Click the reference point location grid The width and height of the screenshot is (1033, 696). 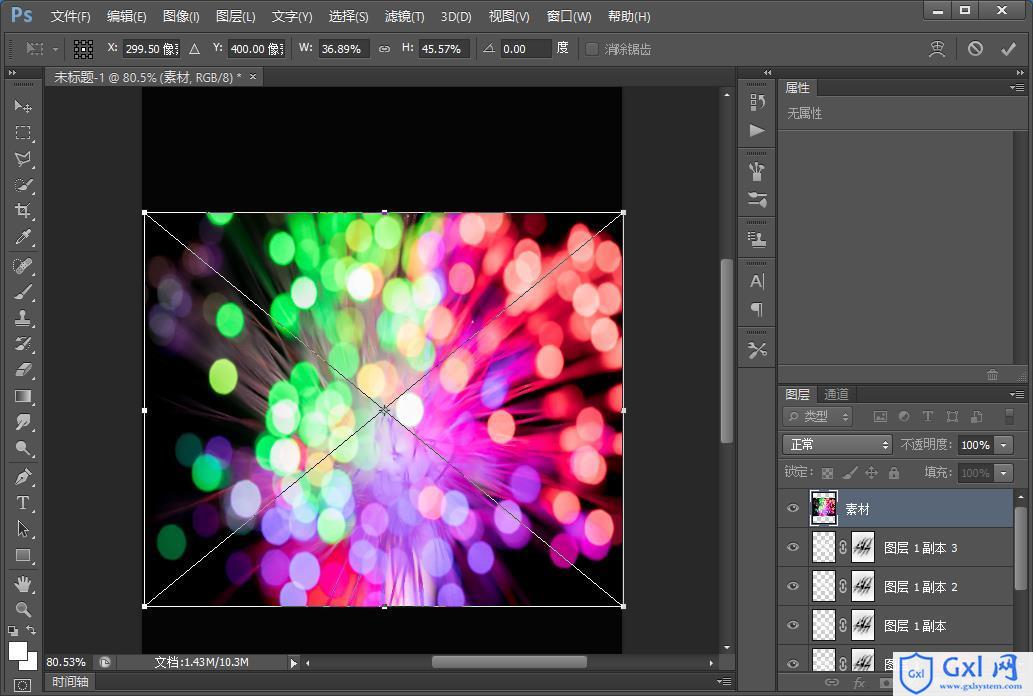coord(83,49)
